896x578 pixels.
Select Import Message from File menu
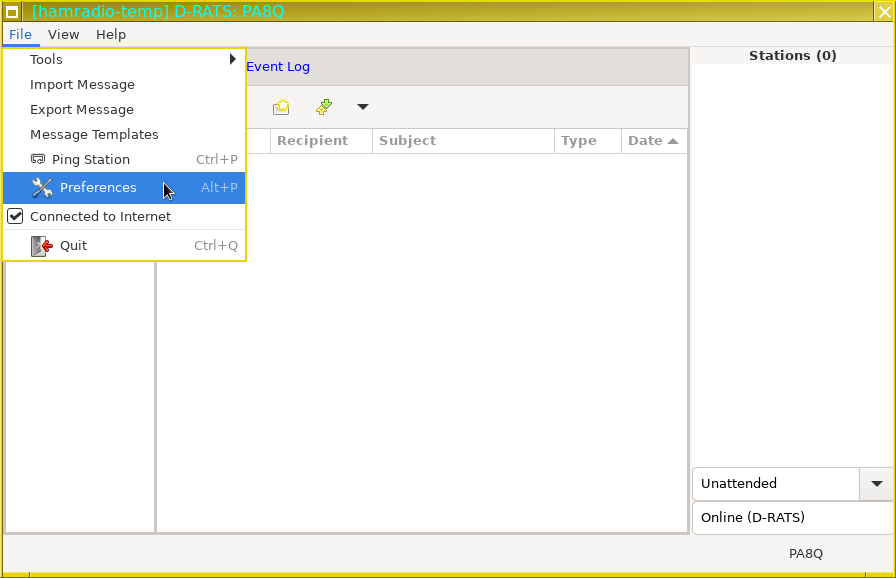tap(82, 85)
